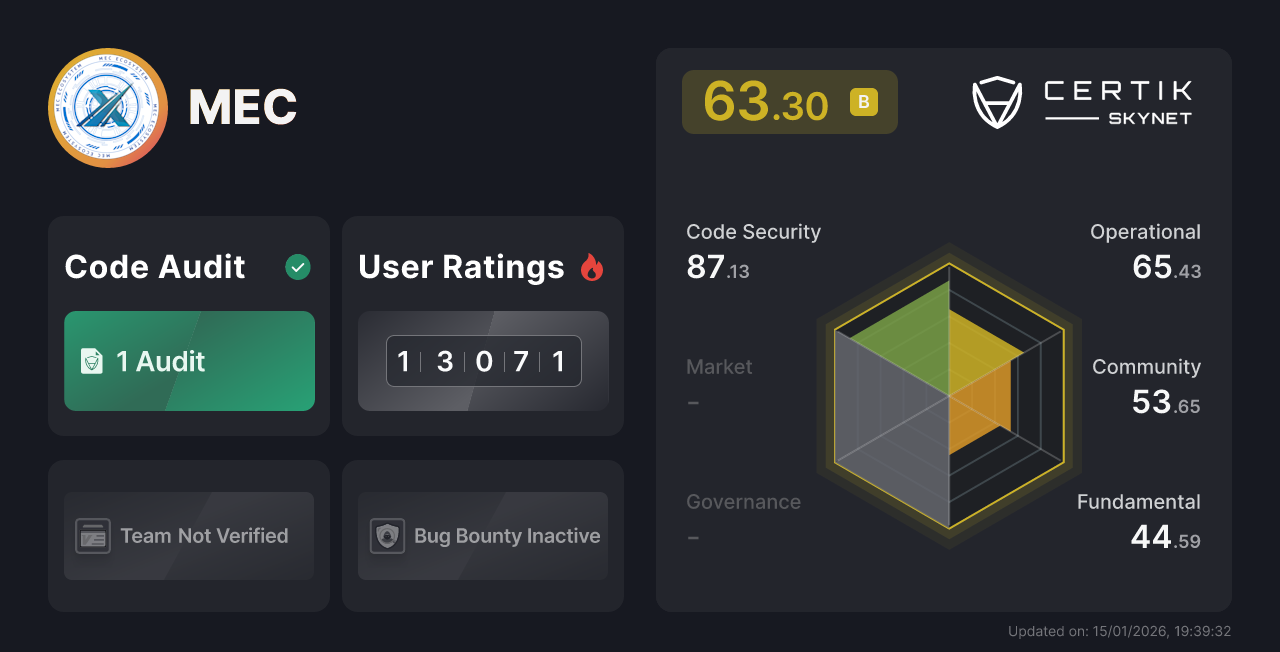Open the shield icon inside the 1 Audit badge
1280x652 pixels.
91,361
